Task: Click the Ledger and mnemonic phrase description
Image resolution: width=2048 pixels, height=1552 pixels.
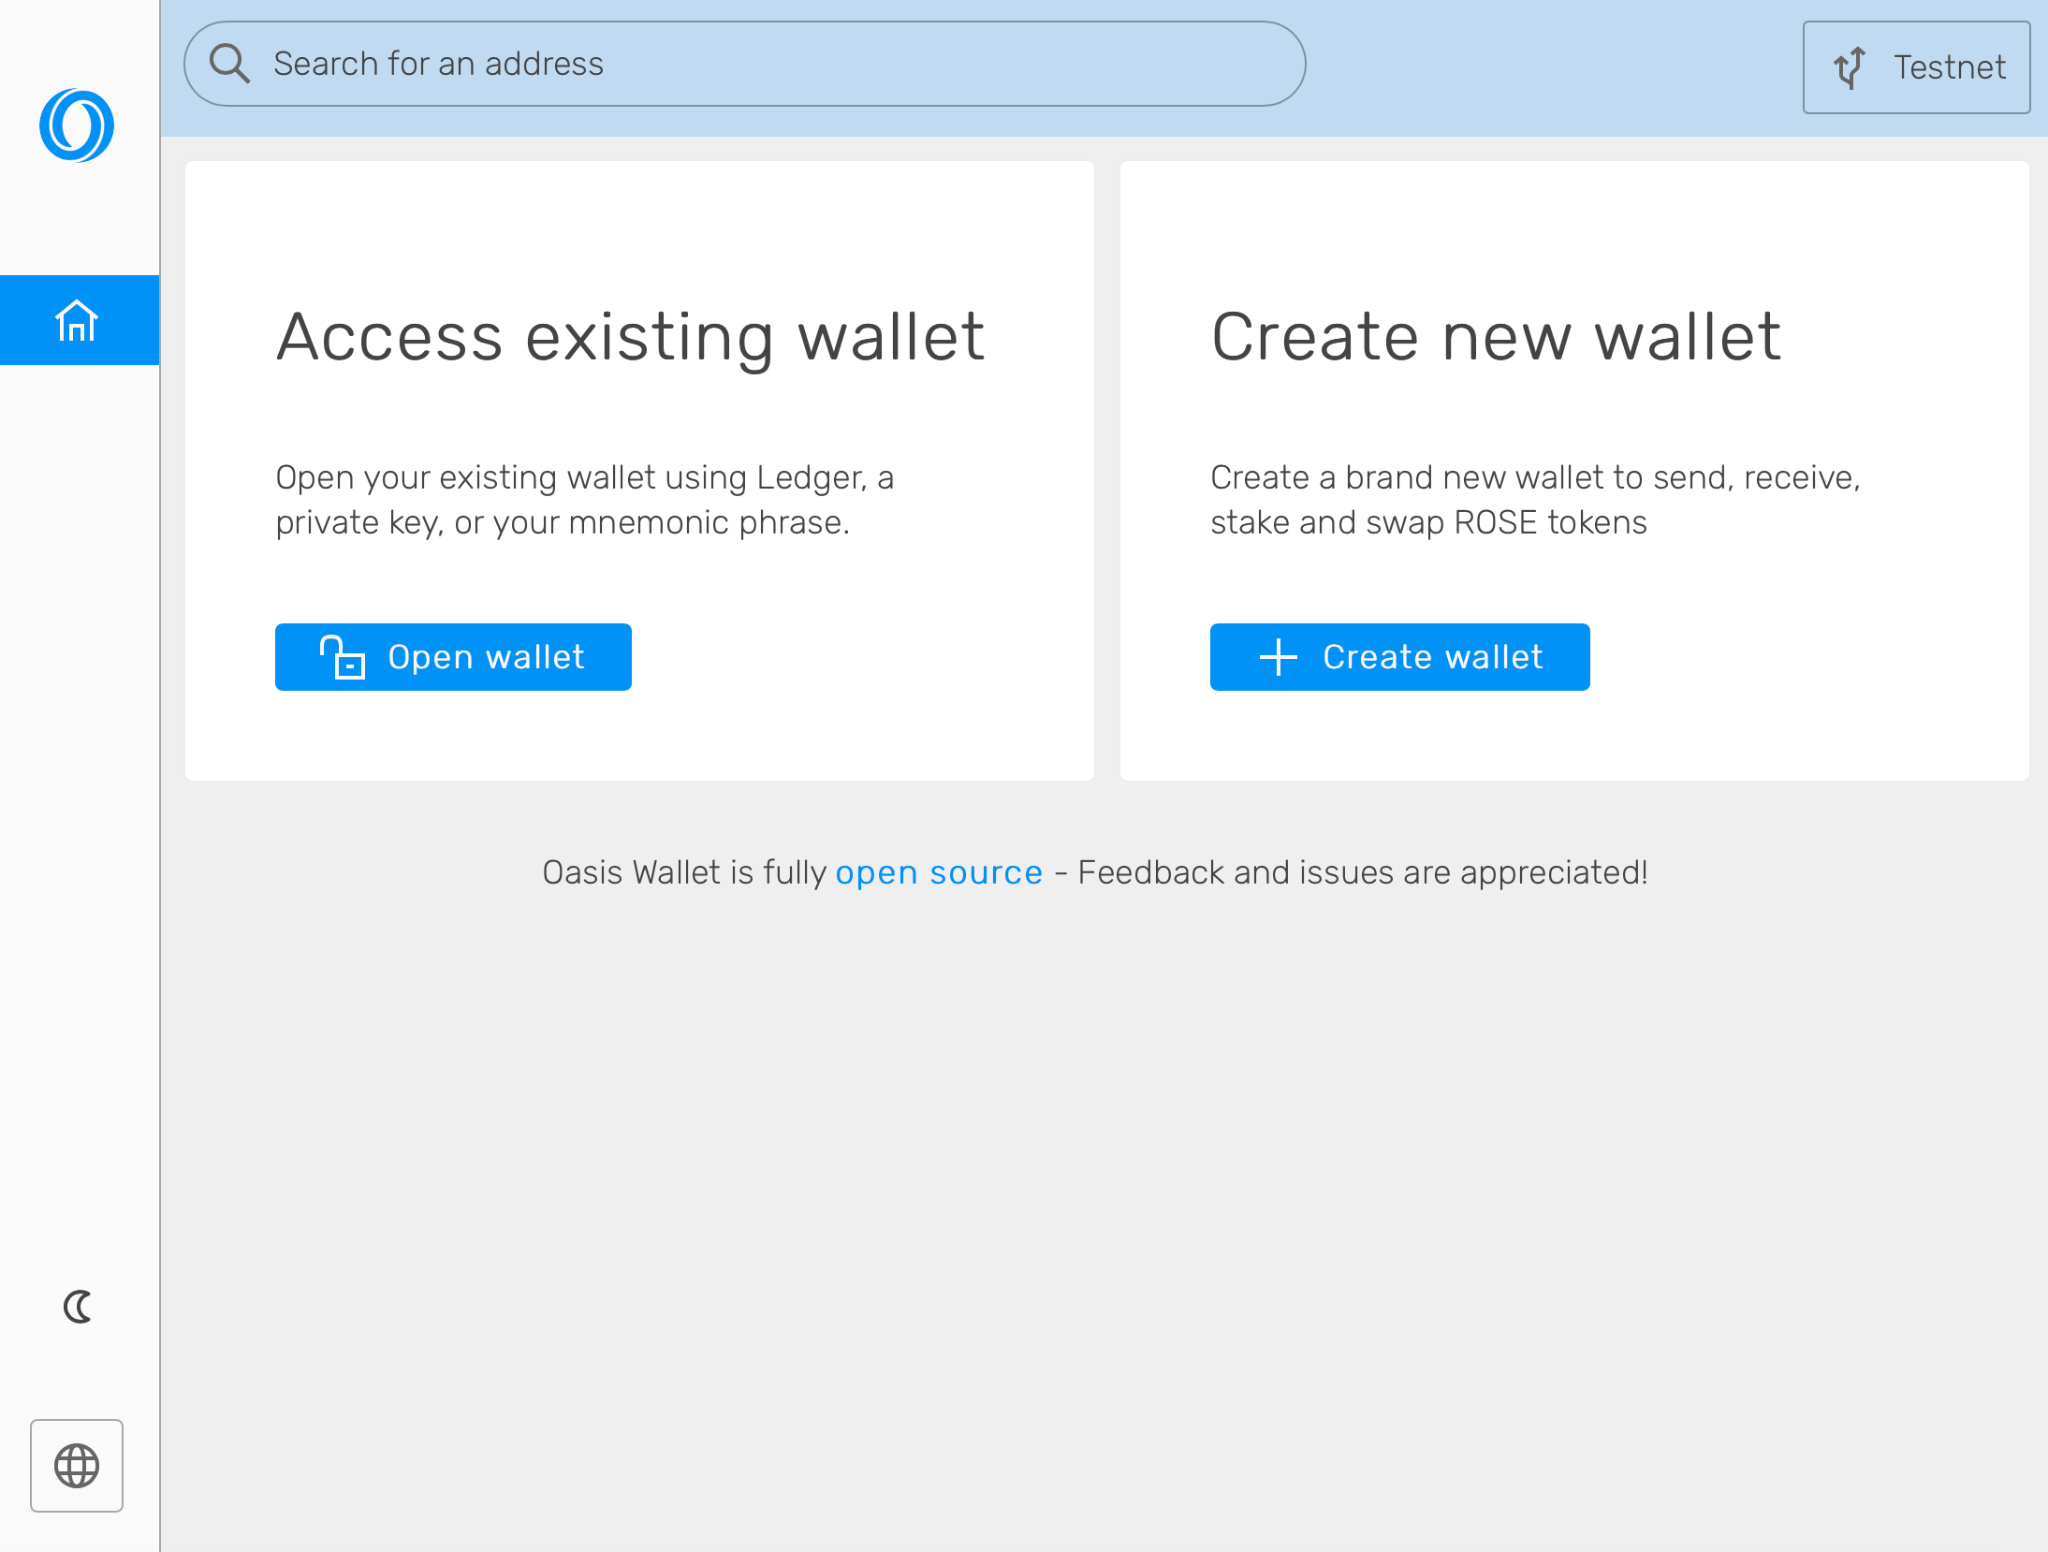Action: (x=585, y=500)
